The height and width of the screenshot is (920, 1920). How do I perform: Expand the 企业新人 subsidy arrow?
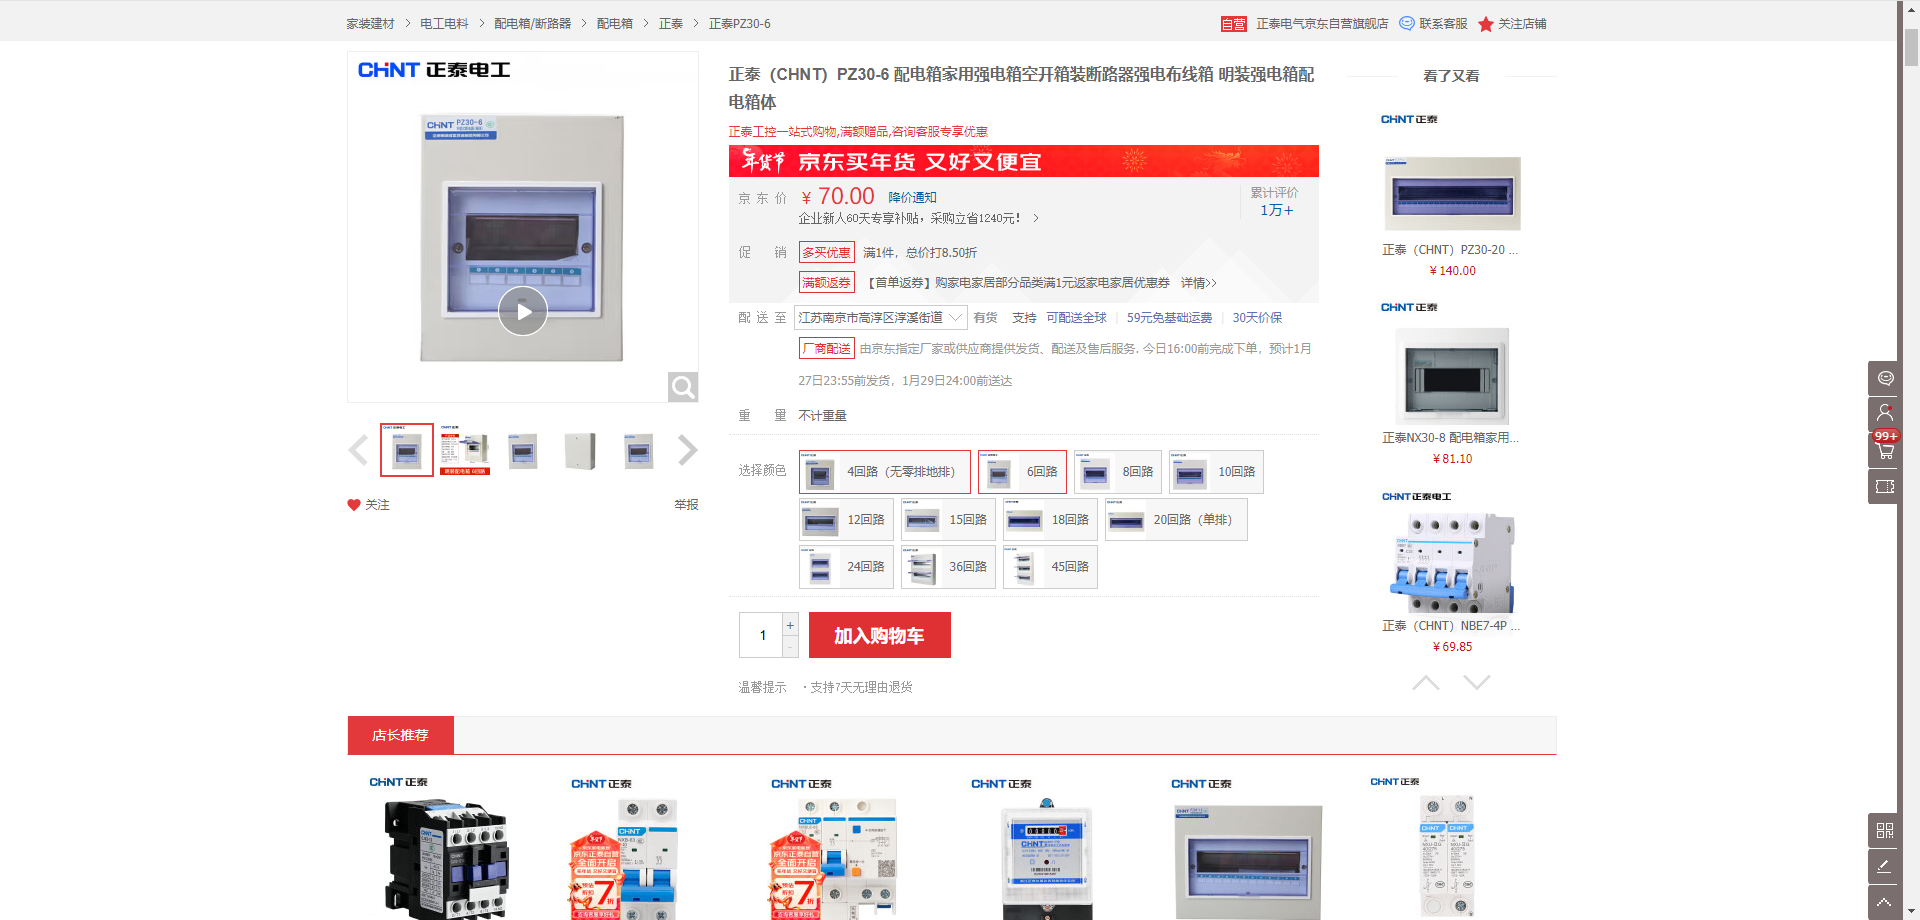coord(1036,218)
